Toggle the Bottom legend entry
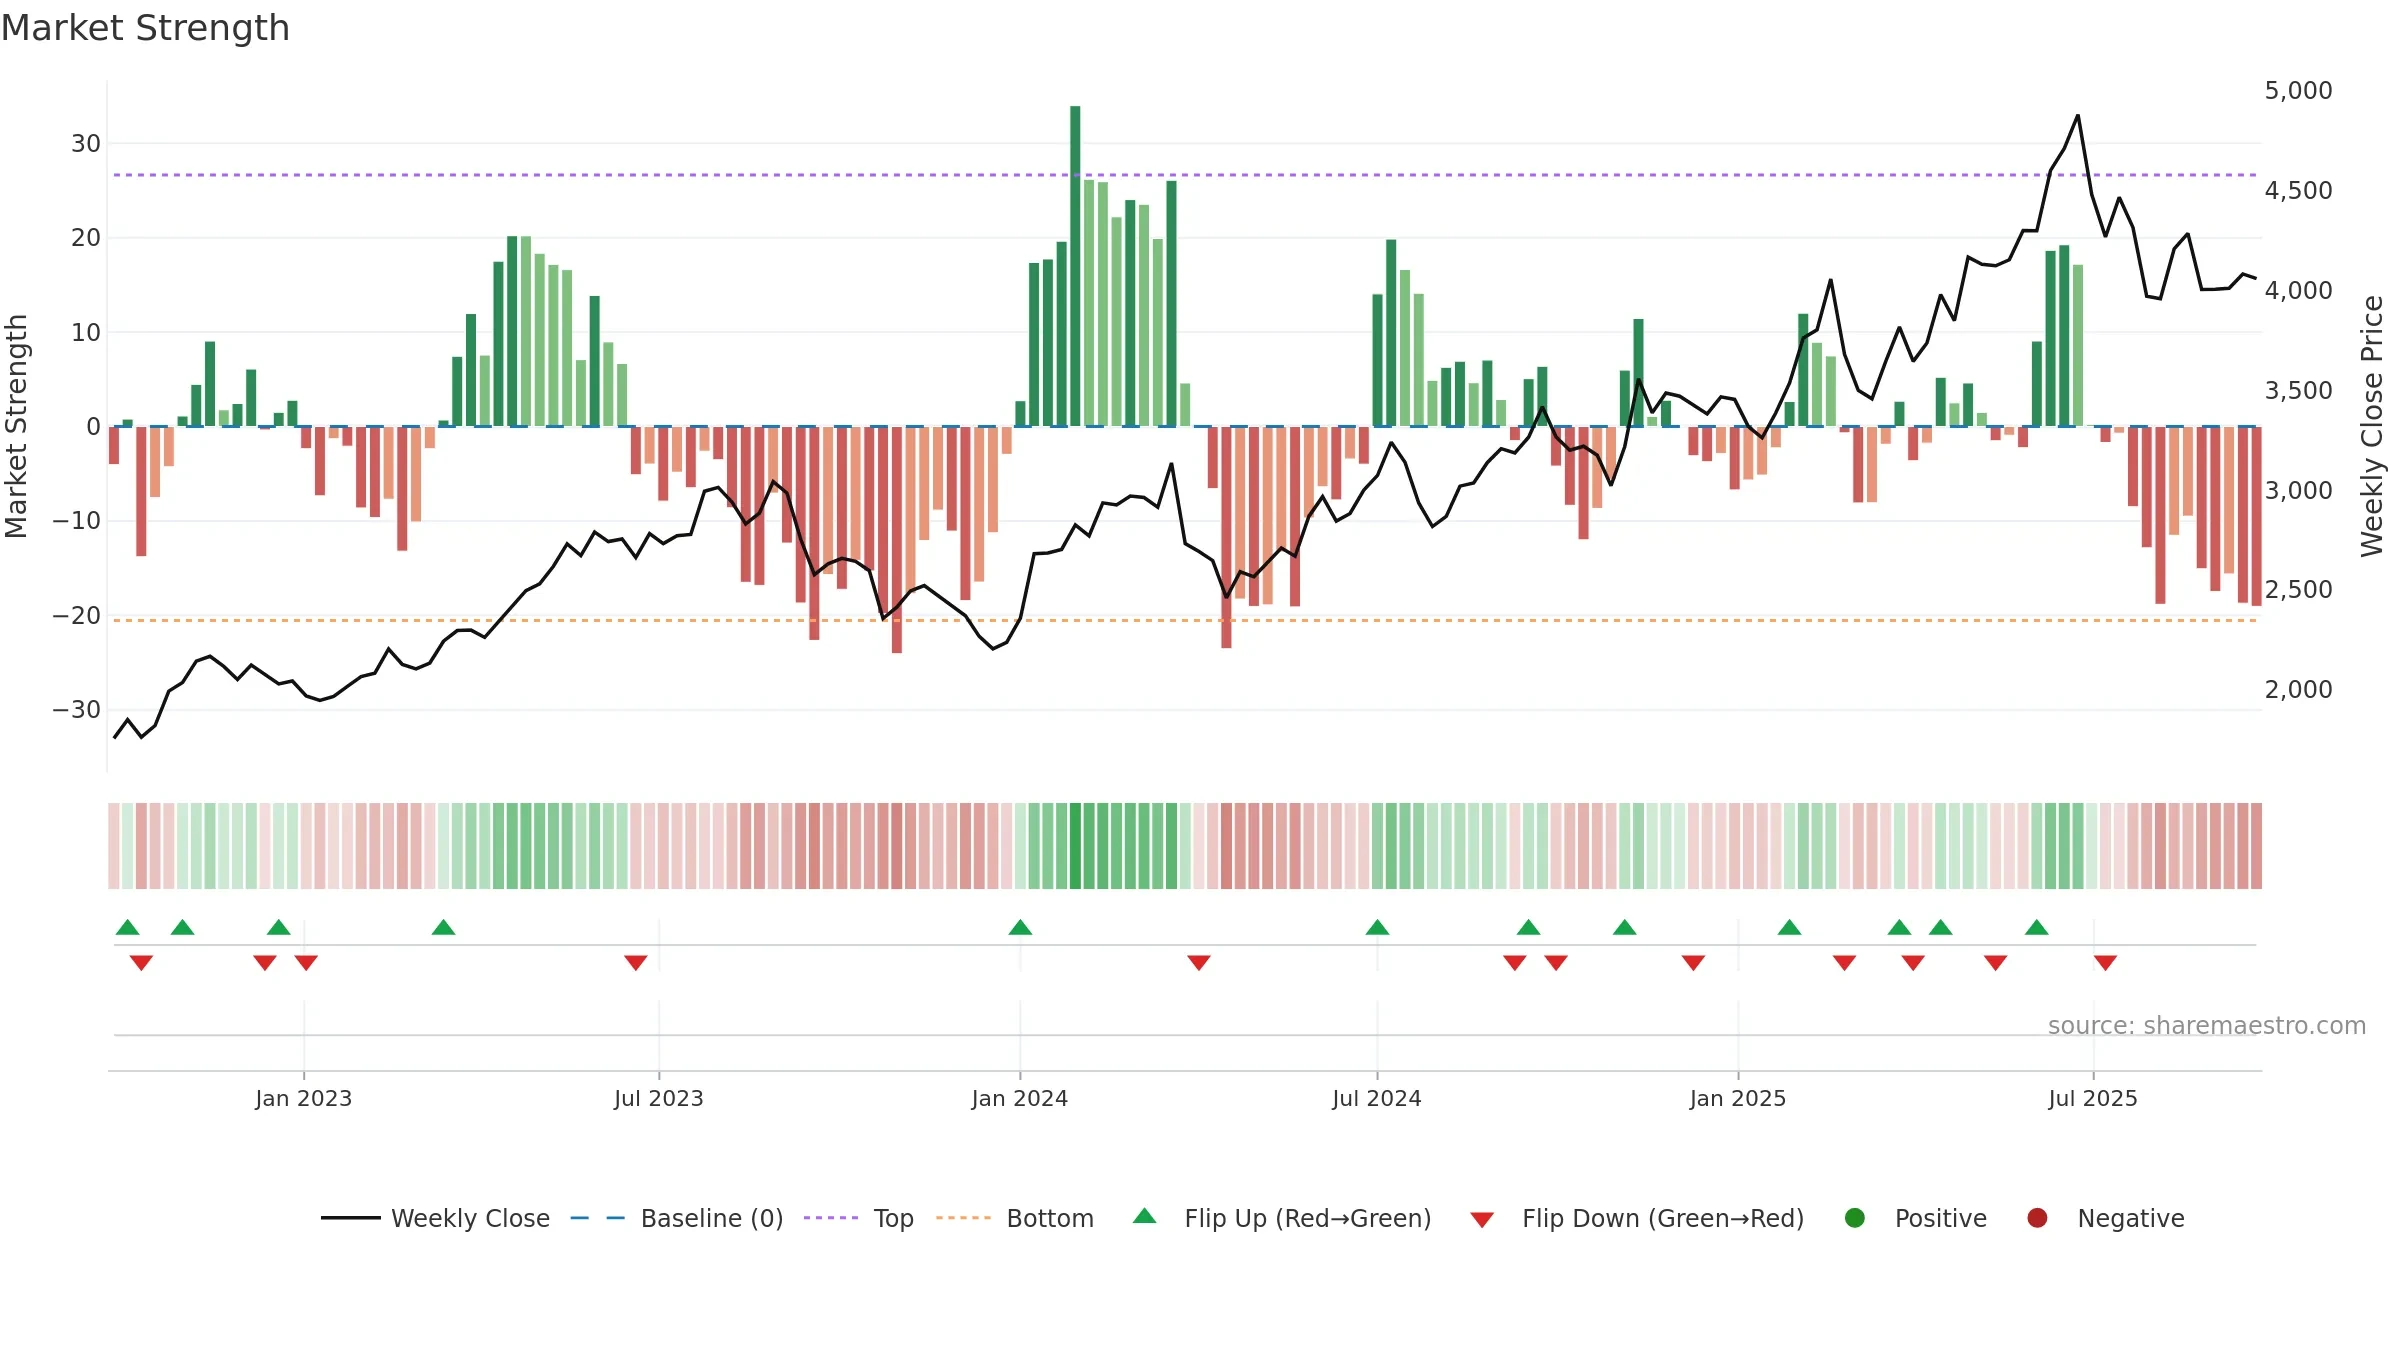This screenshot has height=1350, width=2400. pos(1014,1218)
